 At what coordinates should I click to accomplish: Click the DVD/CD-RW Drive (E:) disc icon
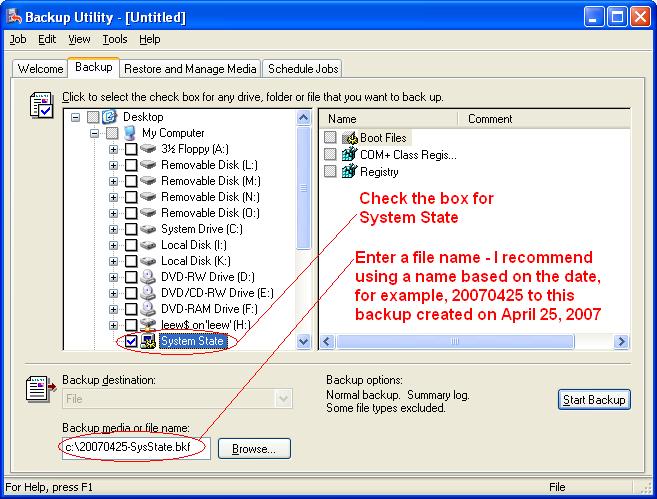[148, 292]
